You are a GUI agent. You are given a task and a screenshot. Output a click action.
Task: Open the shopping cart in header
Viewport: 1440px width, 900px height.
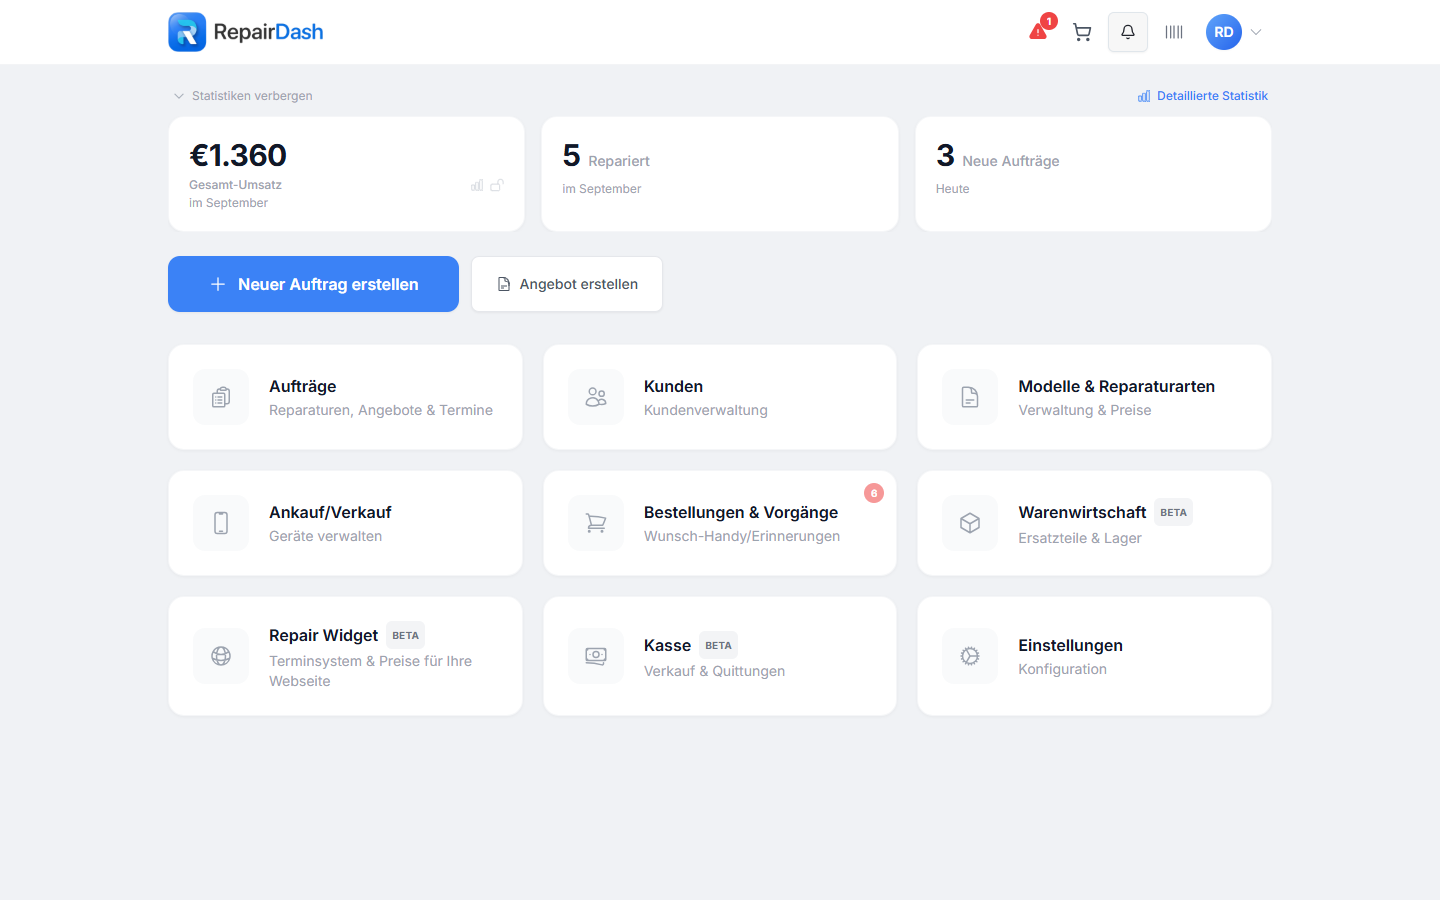tap(1082, 32)
